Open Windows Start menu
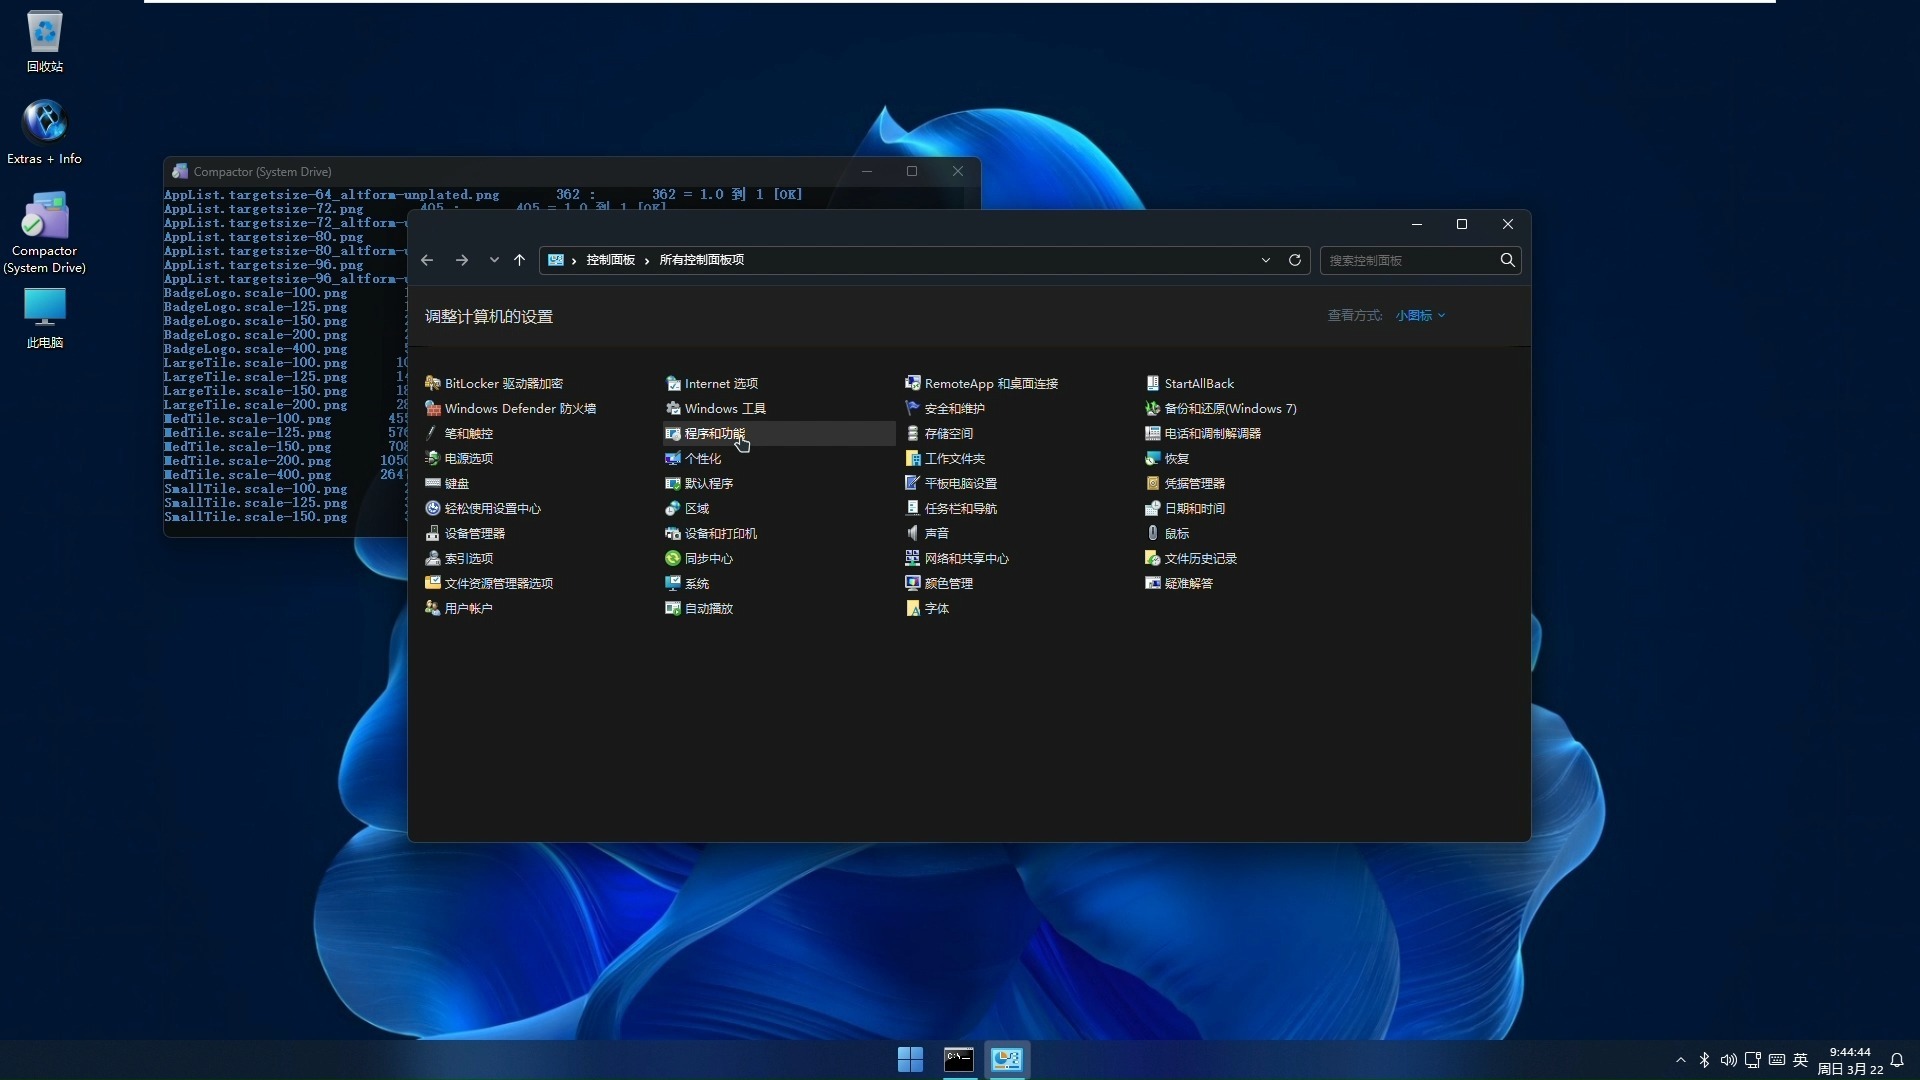Screen dimensions: 1920x1080 click(x=910, y=1060)
